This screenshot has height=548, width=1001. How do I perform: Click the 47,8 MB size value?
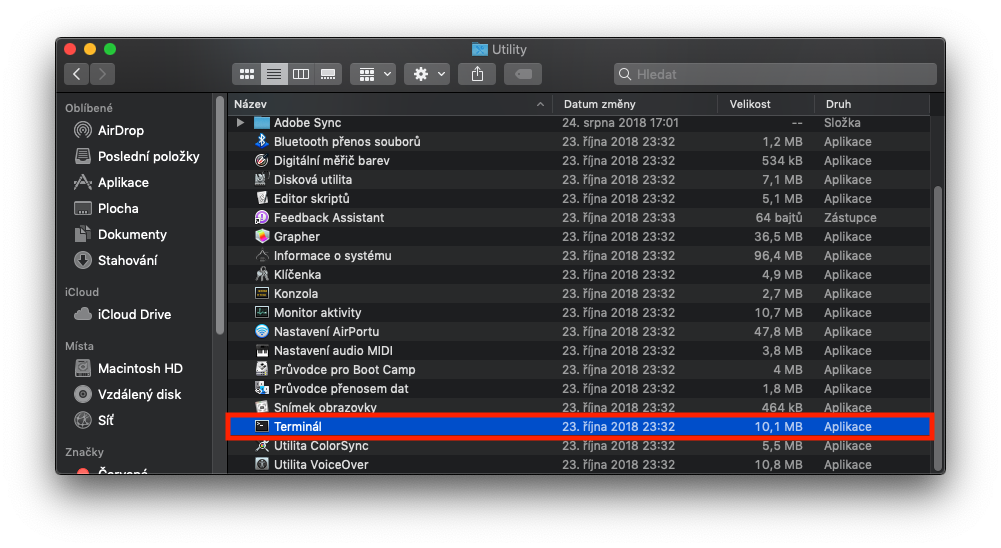[778, 331]
